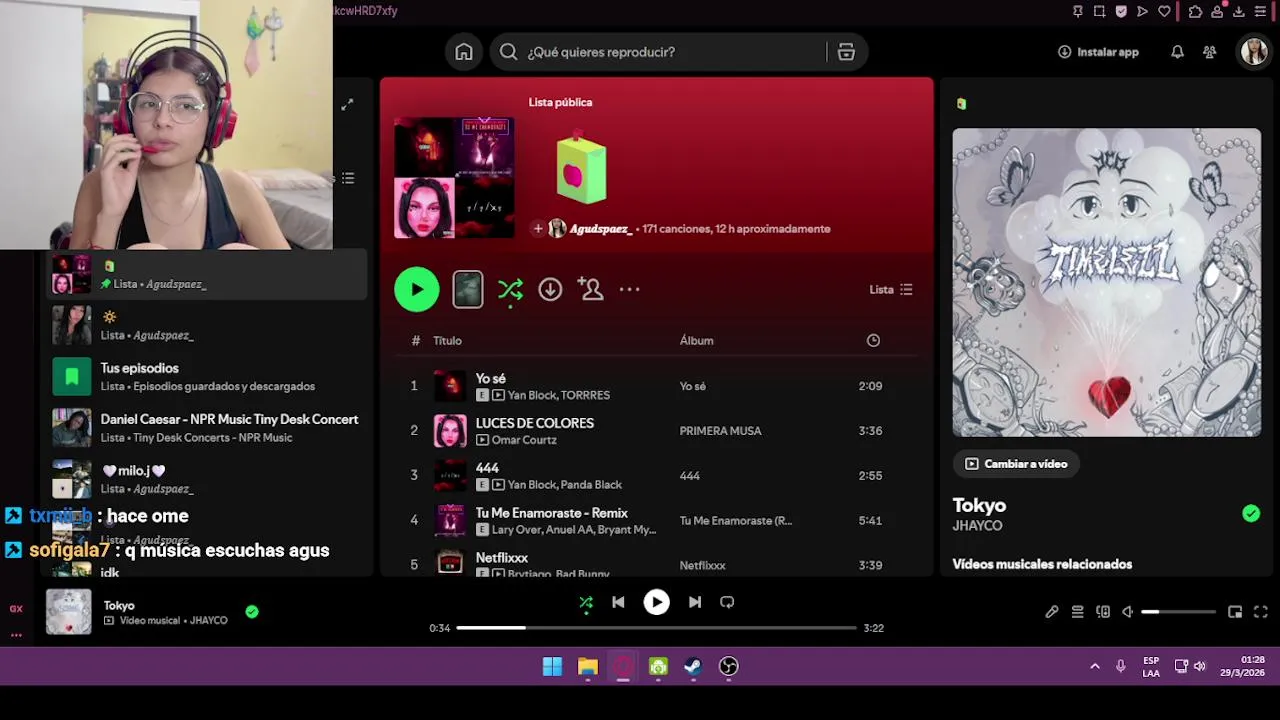
Task: Open the browser sidebar three dots menu
Action: coord(16,635)
